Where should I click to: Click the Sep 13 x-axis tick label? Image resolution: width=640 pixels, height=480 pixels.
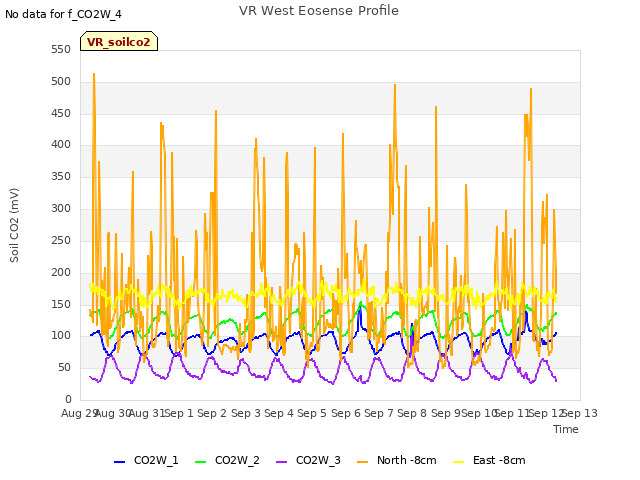pos(580,413)
